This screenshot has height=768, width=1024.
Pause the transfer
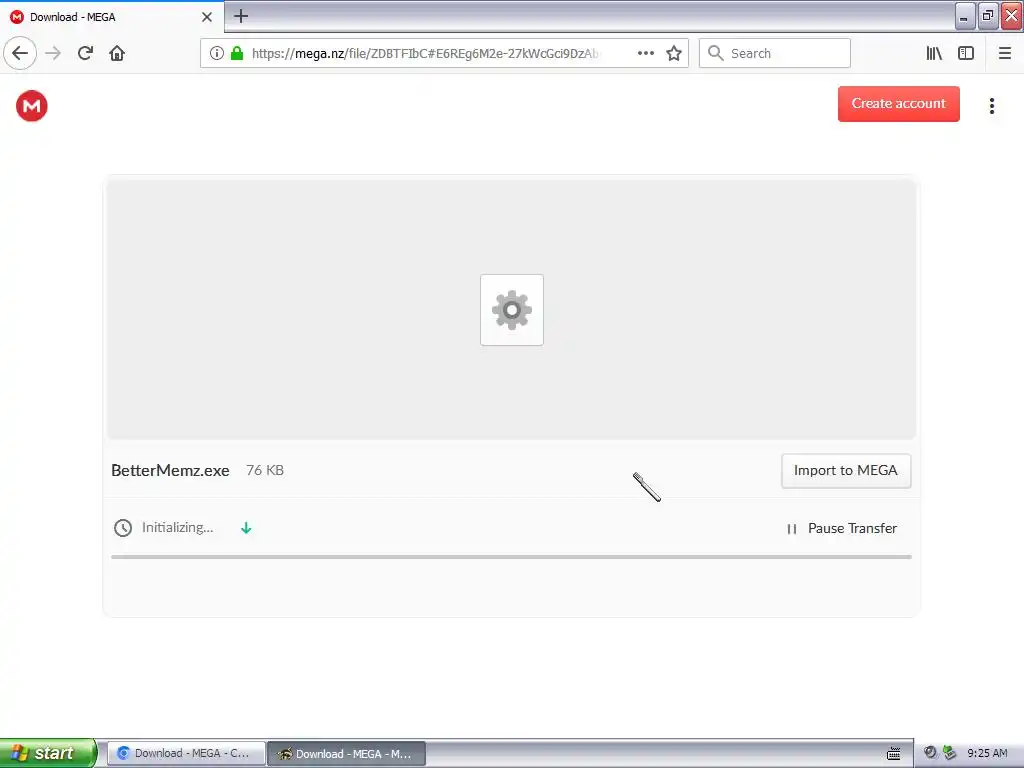841,528
